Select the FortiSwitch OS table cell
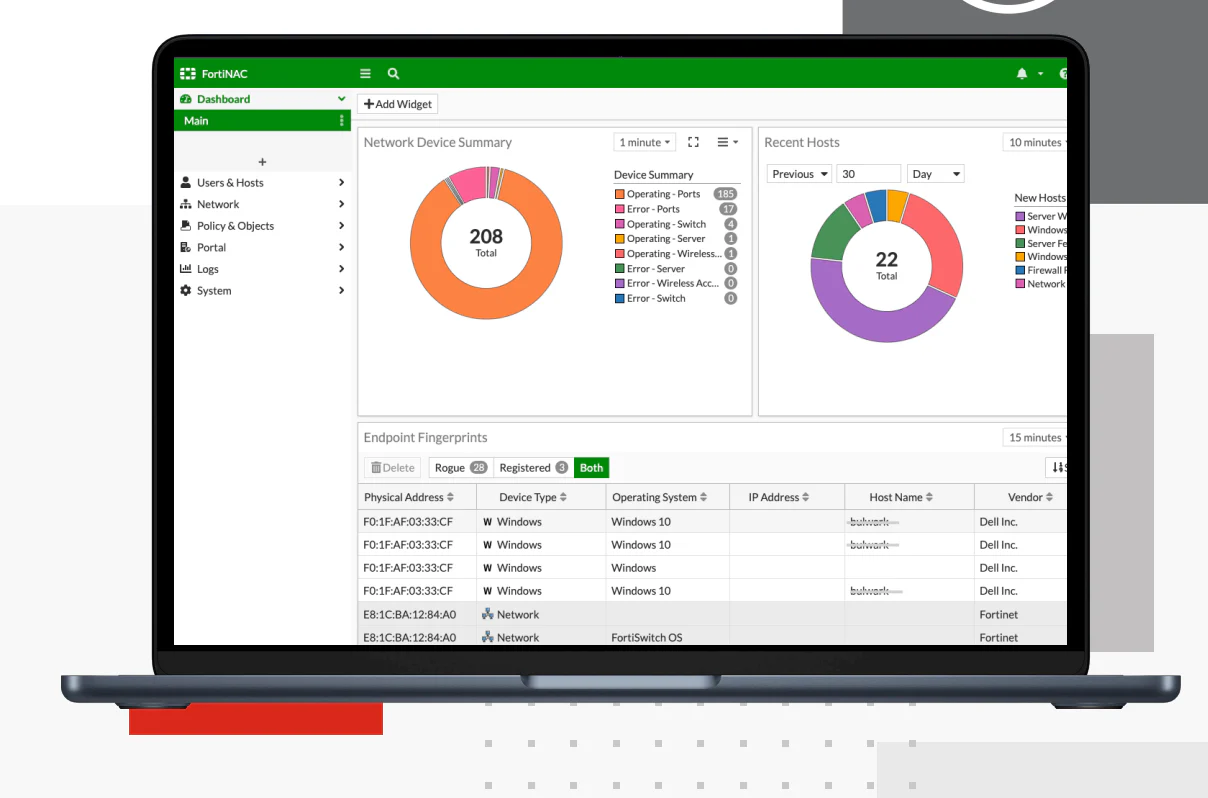 [667, 638]
